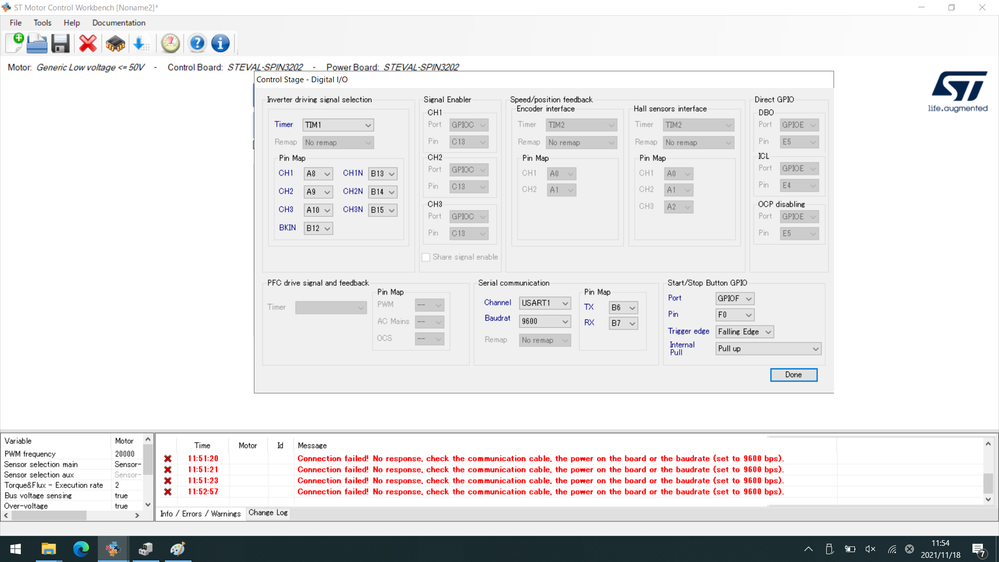The image size is (999, 562).
Task: Open BKIN pin B12 dropdown
Action: tap(318, 228)
